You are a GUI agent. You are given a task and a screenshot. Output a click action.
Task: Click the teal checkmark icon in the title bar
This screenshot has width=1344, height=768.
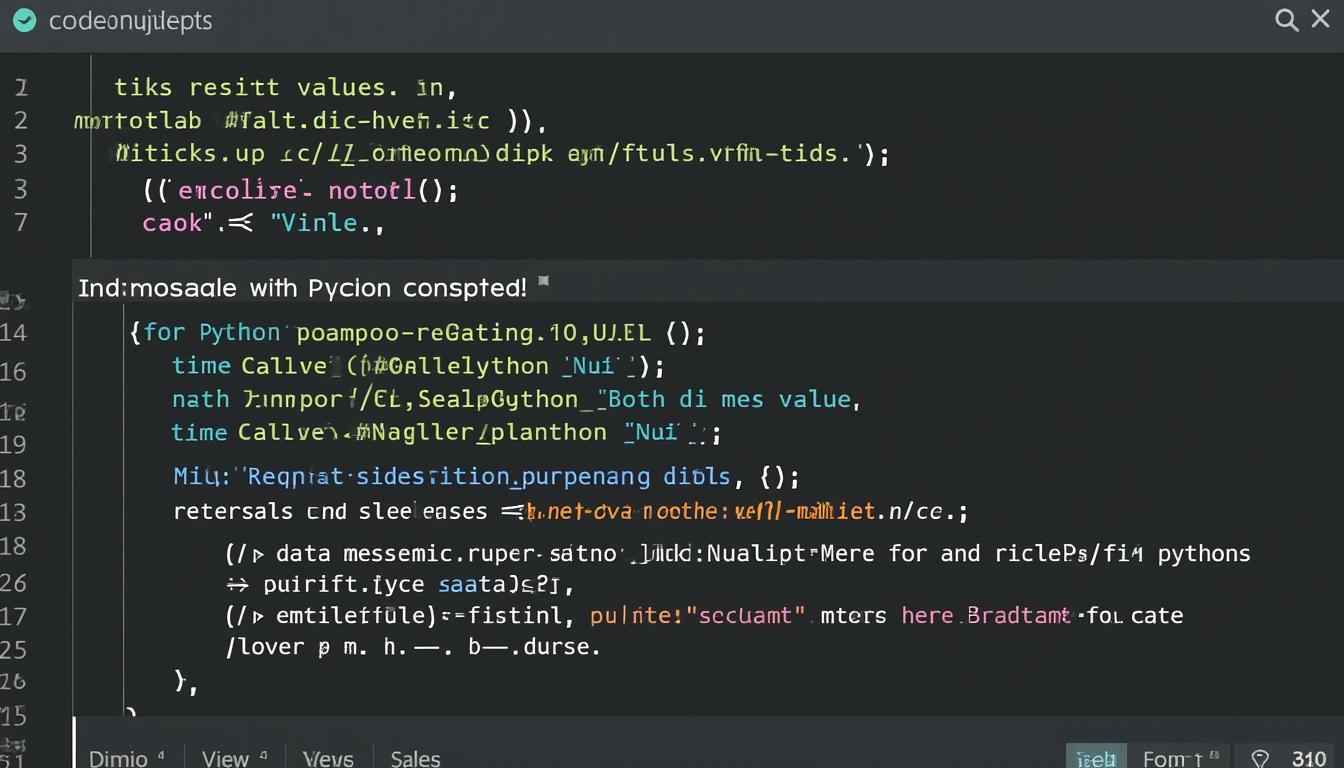tap(25, 19)
